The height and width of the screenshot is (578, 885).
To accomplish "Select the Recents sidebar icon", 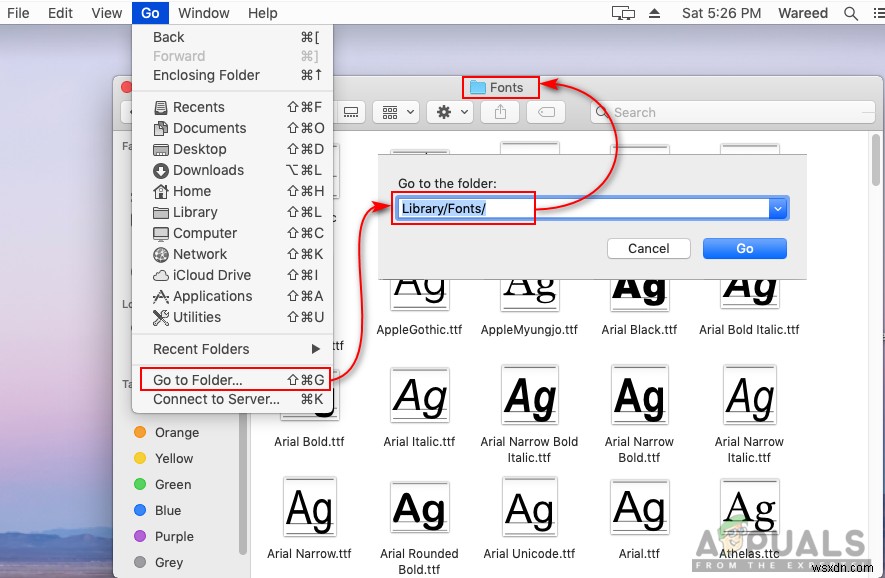I will click(162, 107).
